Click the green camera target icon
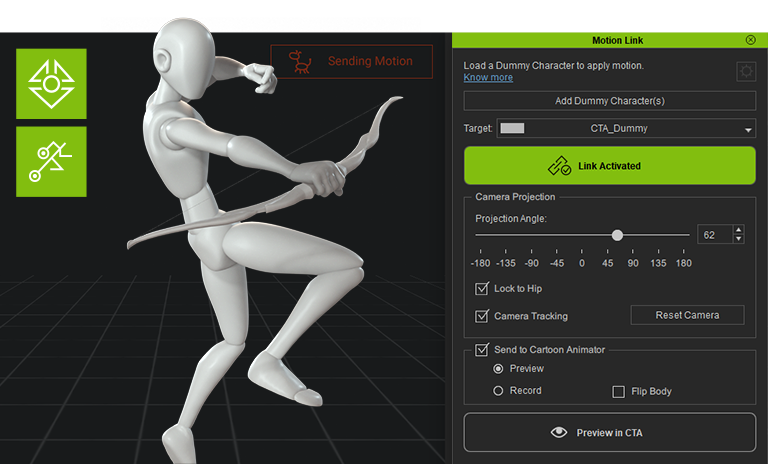 tap(51, 84)
